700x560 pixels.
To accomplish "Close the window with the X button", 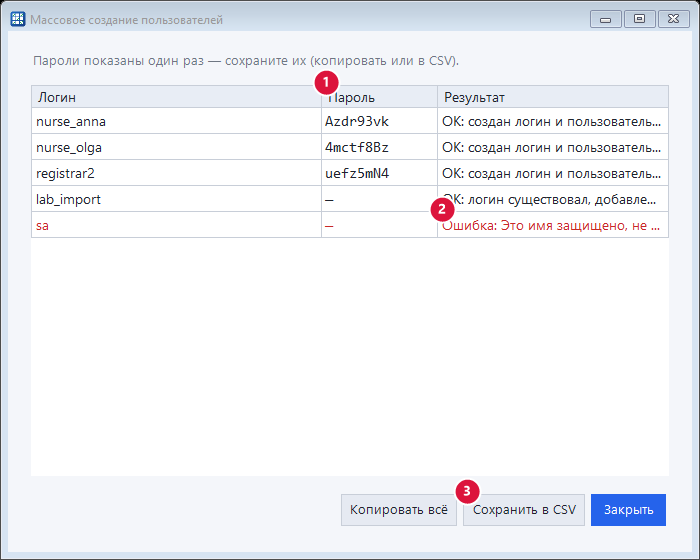I will coord(674,19).
